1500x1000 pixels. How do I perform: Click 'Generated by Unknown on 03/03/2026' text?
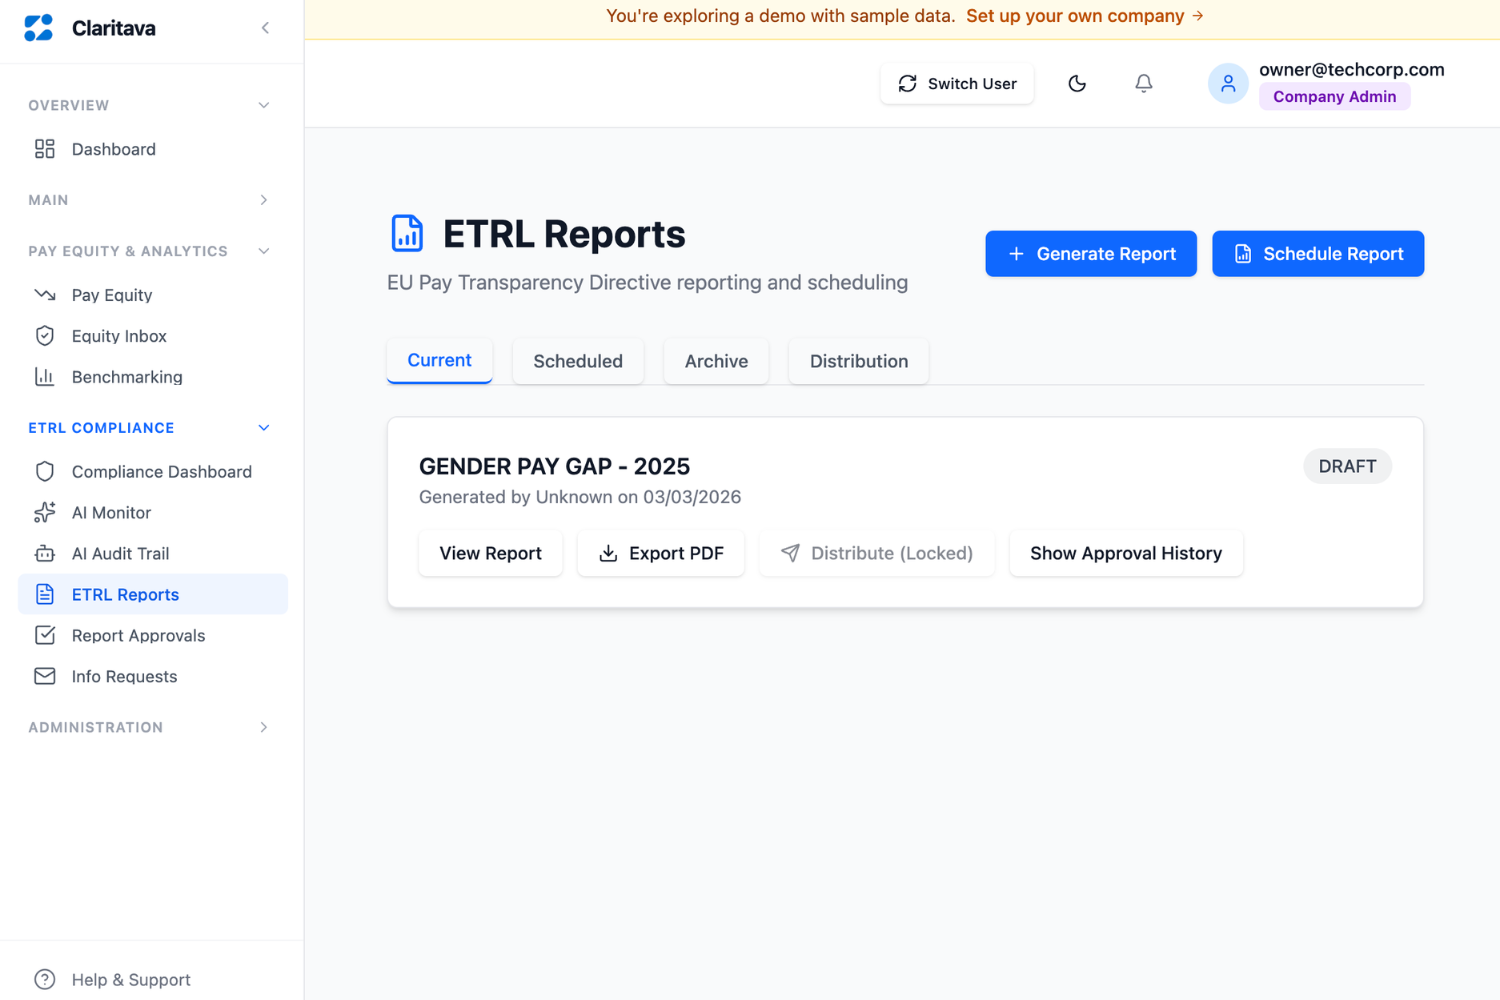pyautogui.click(x=580, y=497)
